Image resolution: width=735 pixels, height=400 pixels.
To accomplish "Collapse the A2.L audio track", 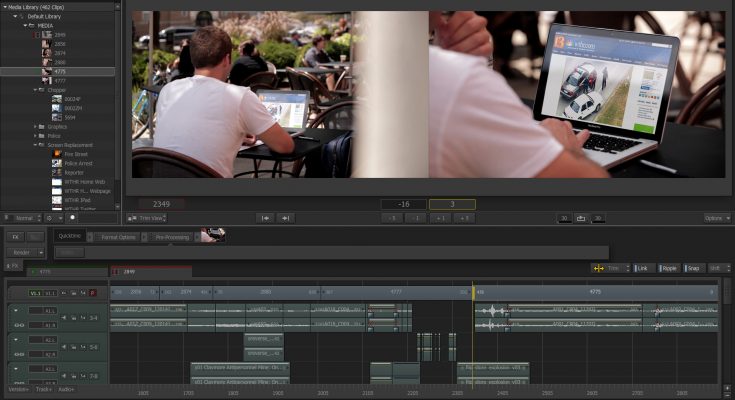I will click(x=15, y=340).
